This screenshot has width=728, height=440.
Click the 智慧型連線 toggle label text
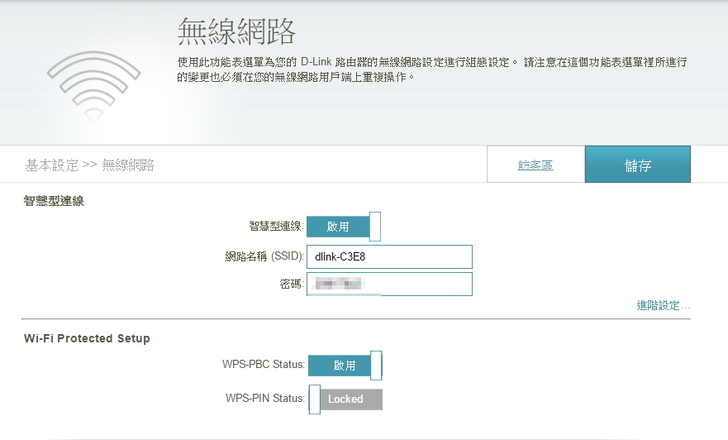(275, 227)
